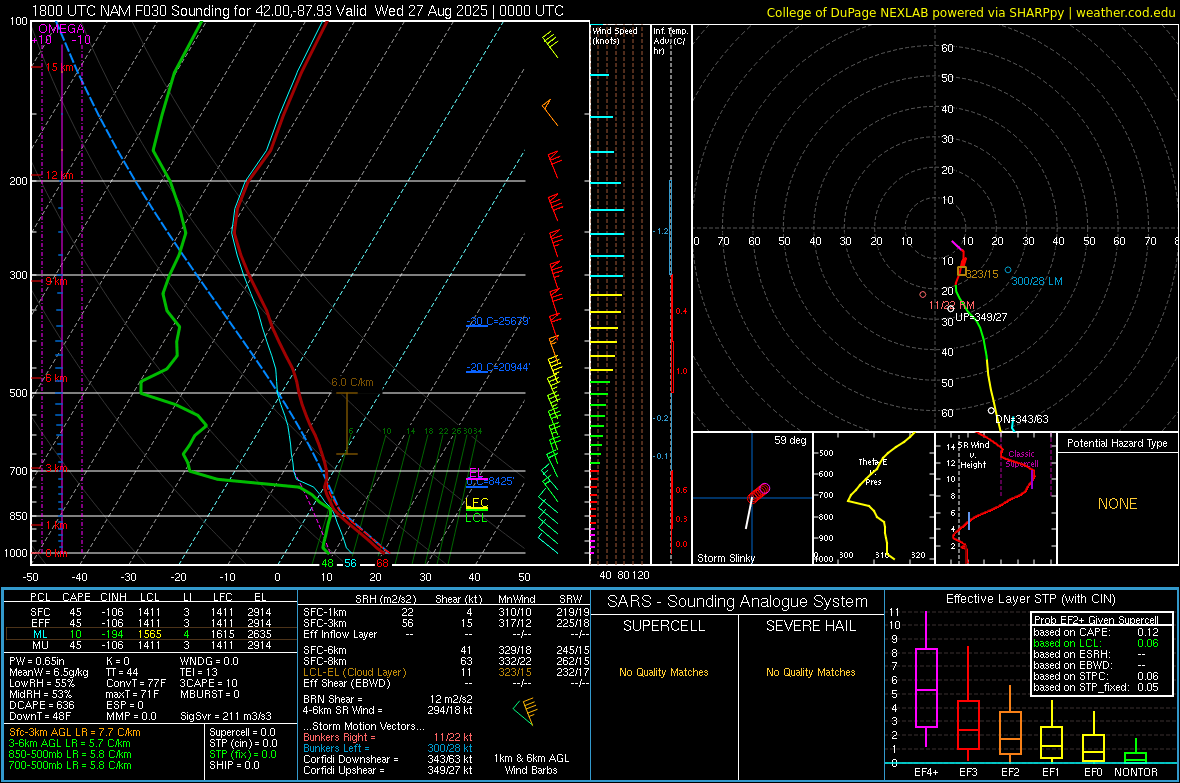This screenshot has width=1180, height=783.
Task: Click the SUPERCELL column heading
Action: point(664,626)
